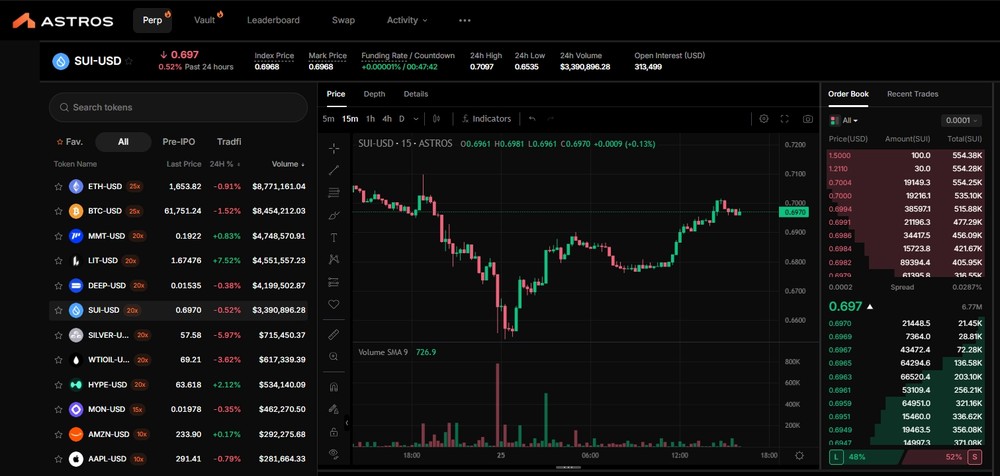Open the 0.0001 price precision dropdown
Viewport: 1000px width, 476px height.
coord(961,121)
